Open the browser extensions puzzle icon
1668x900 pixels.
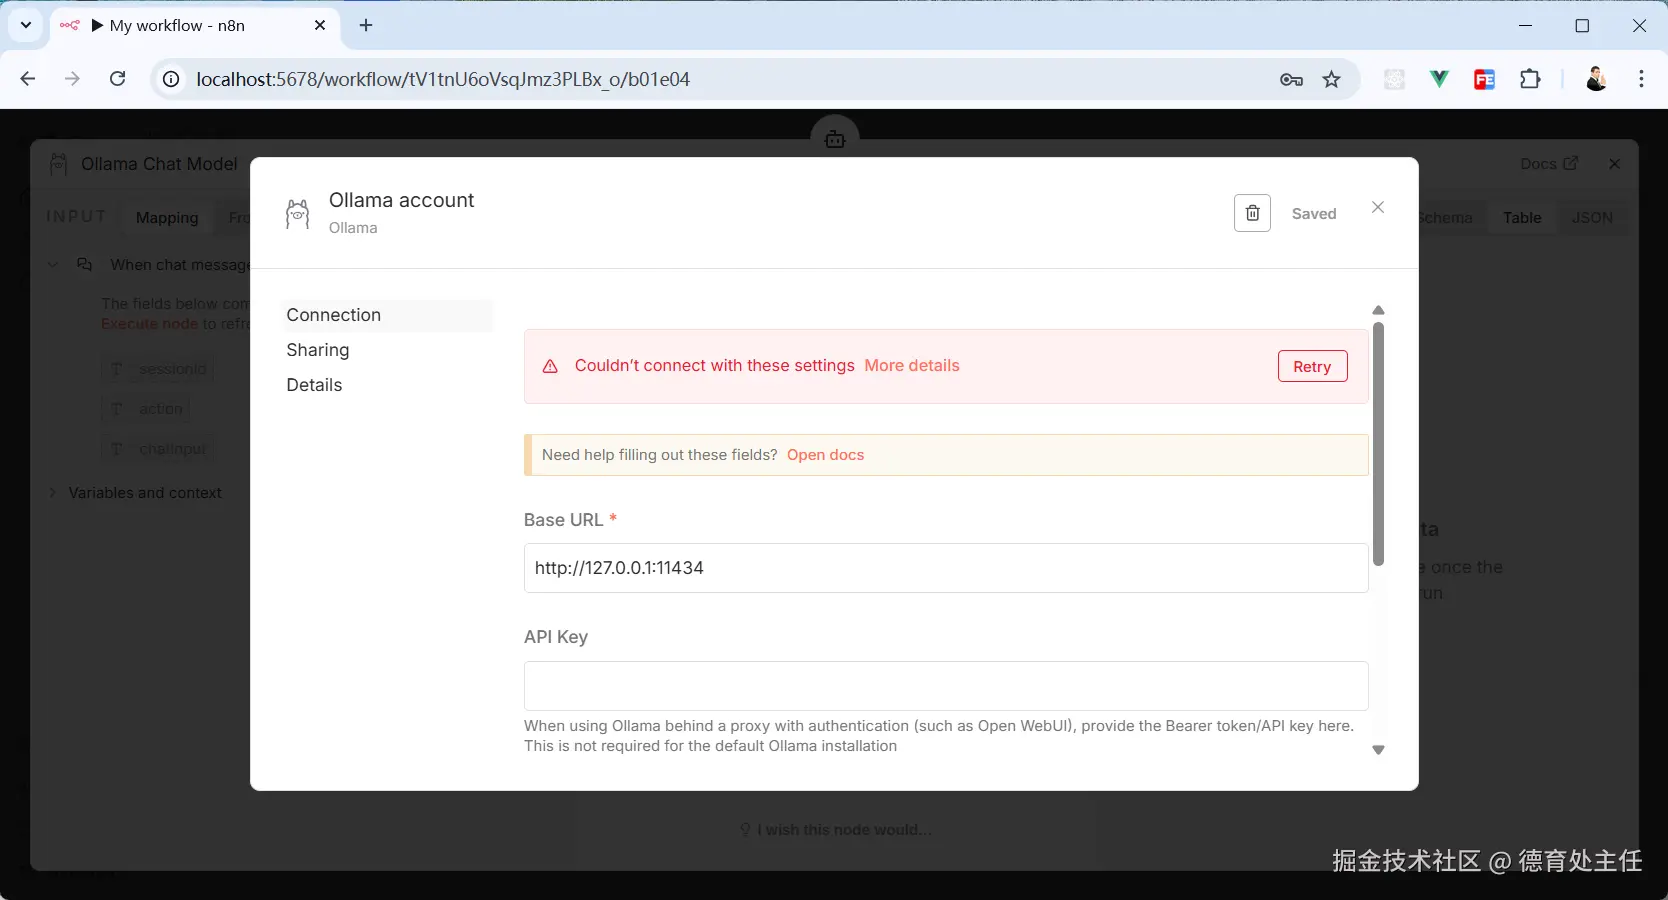(x=1530, y=79)
